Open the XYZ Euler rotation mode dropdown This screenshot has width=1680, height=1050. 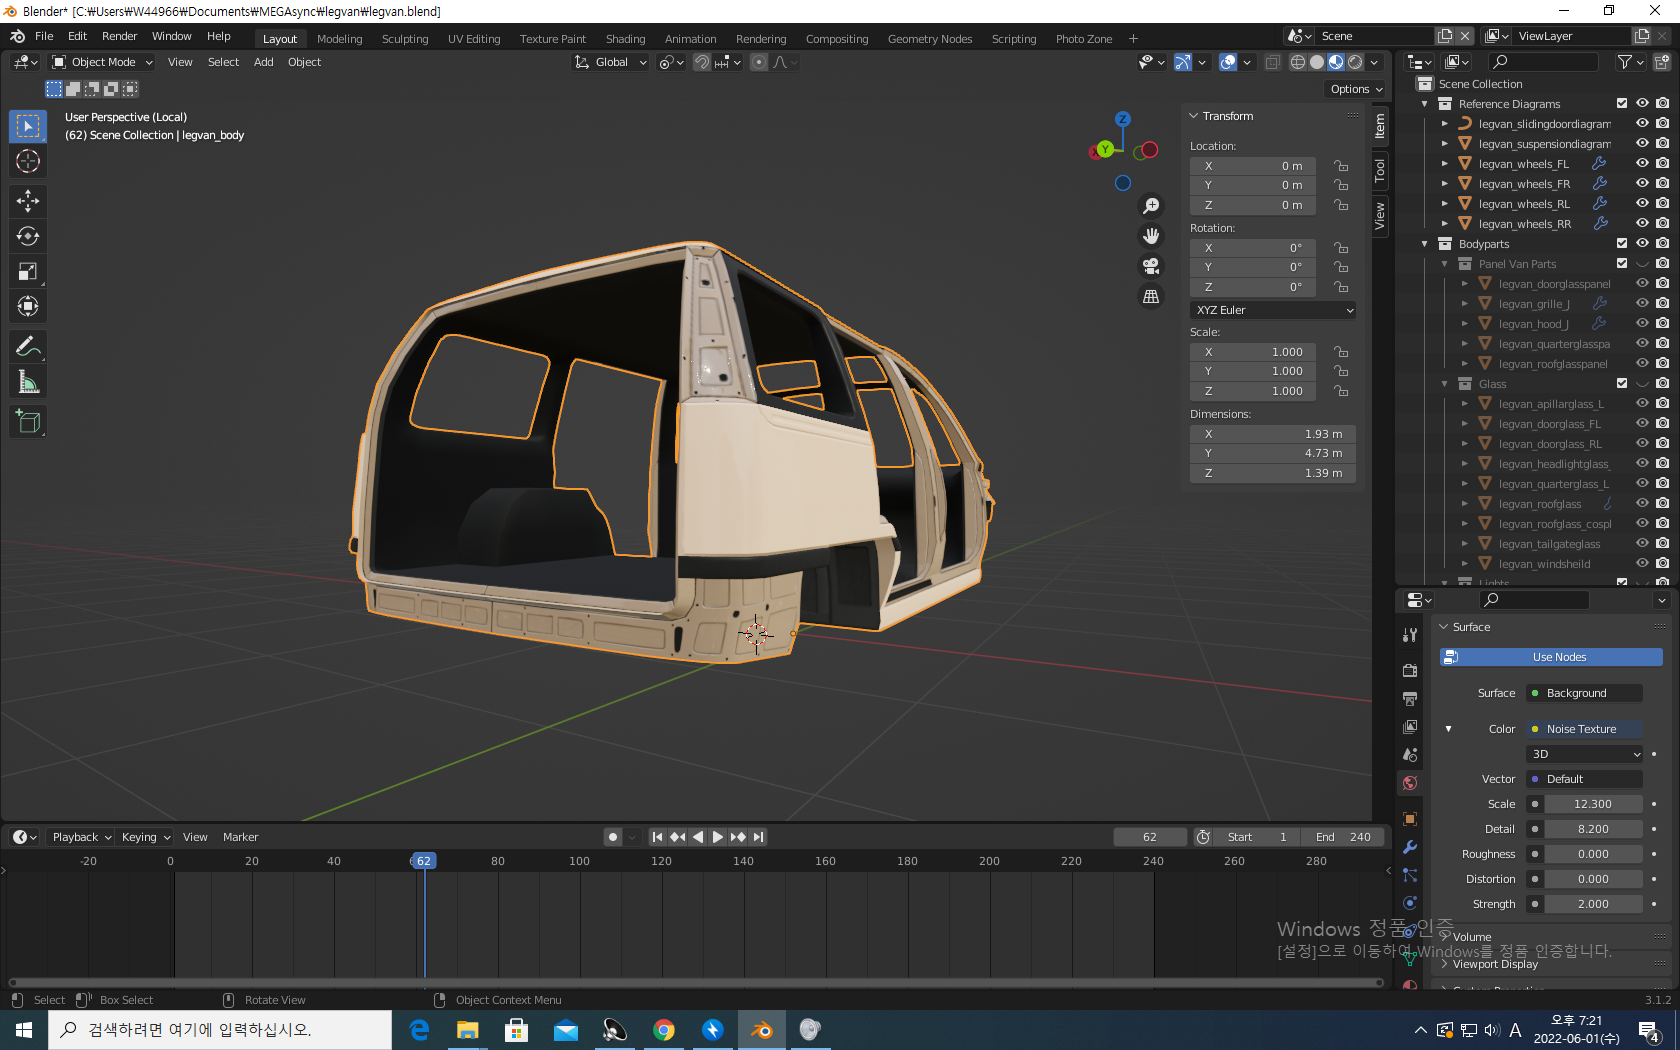[1273, 310]
